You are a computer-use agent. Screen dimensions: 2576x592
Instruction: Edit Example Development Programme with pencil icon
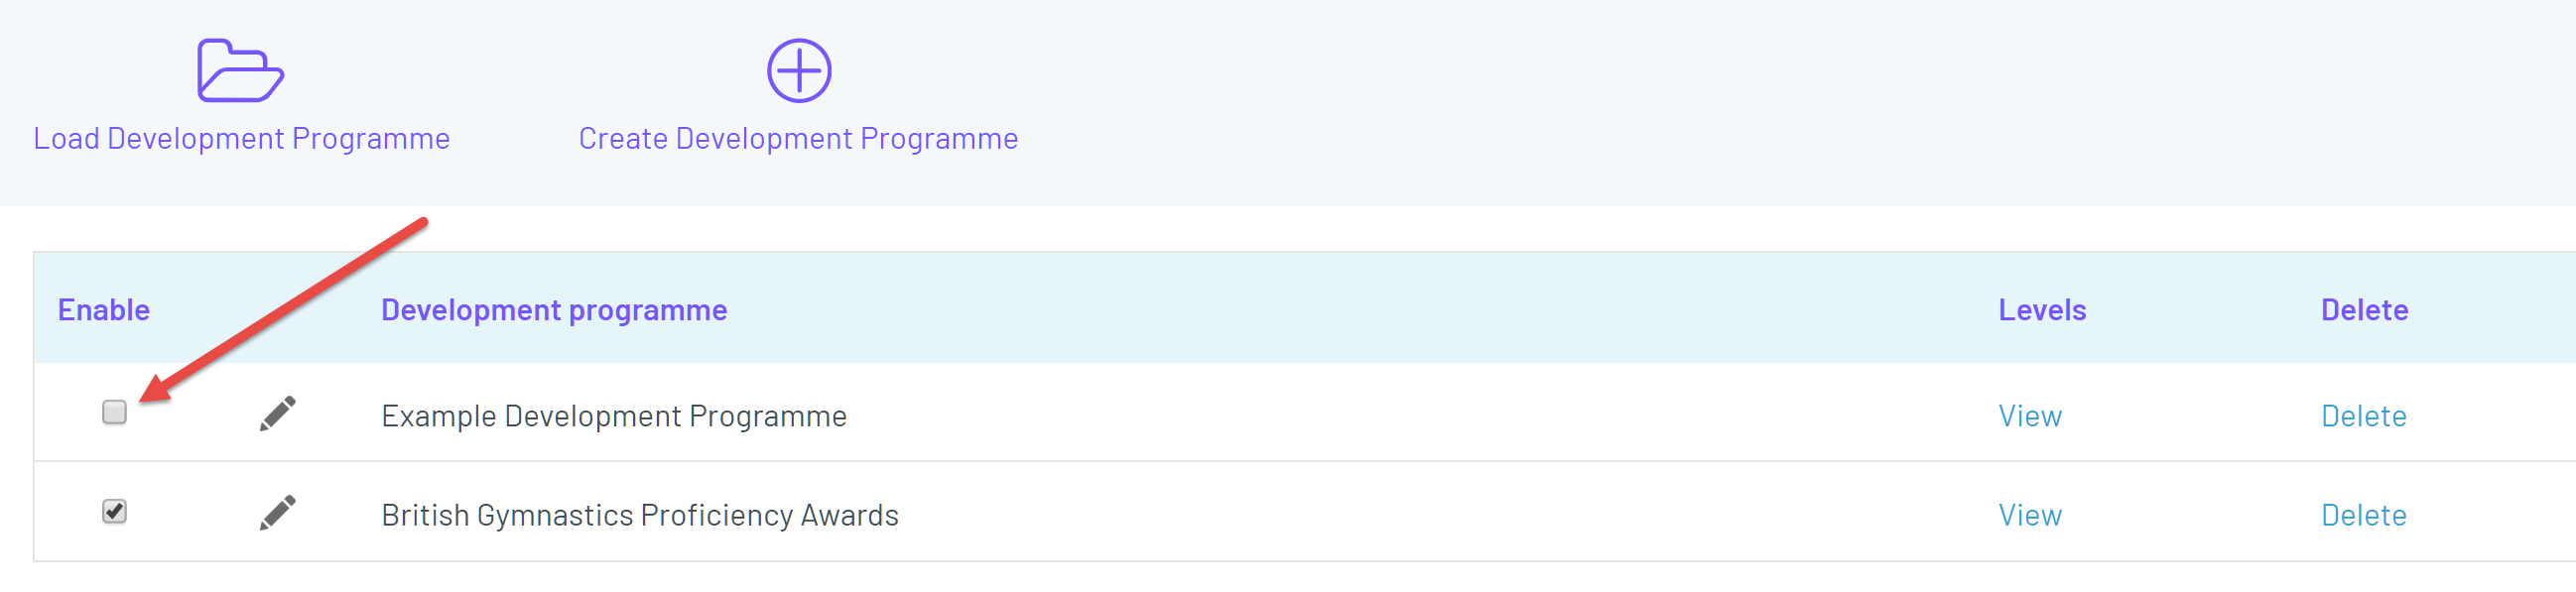pyautogui.click(x=278, y=414)
